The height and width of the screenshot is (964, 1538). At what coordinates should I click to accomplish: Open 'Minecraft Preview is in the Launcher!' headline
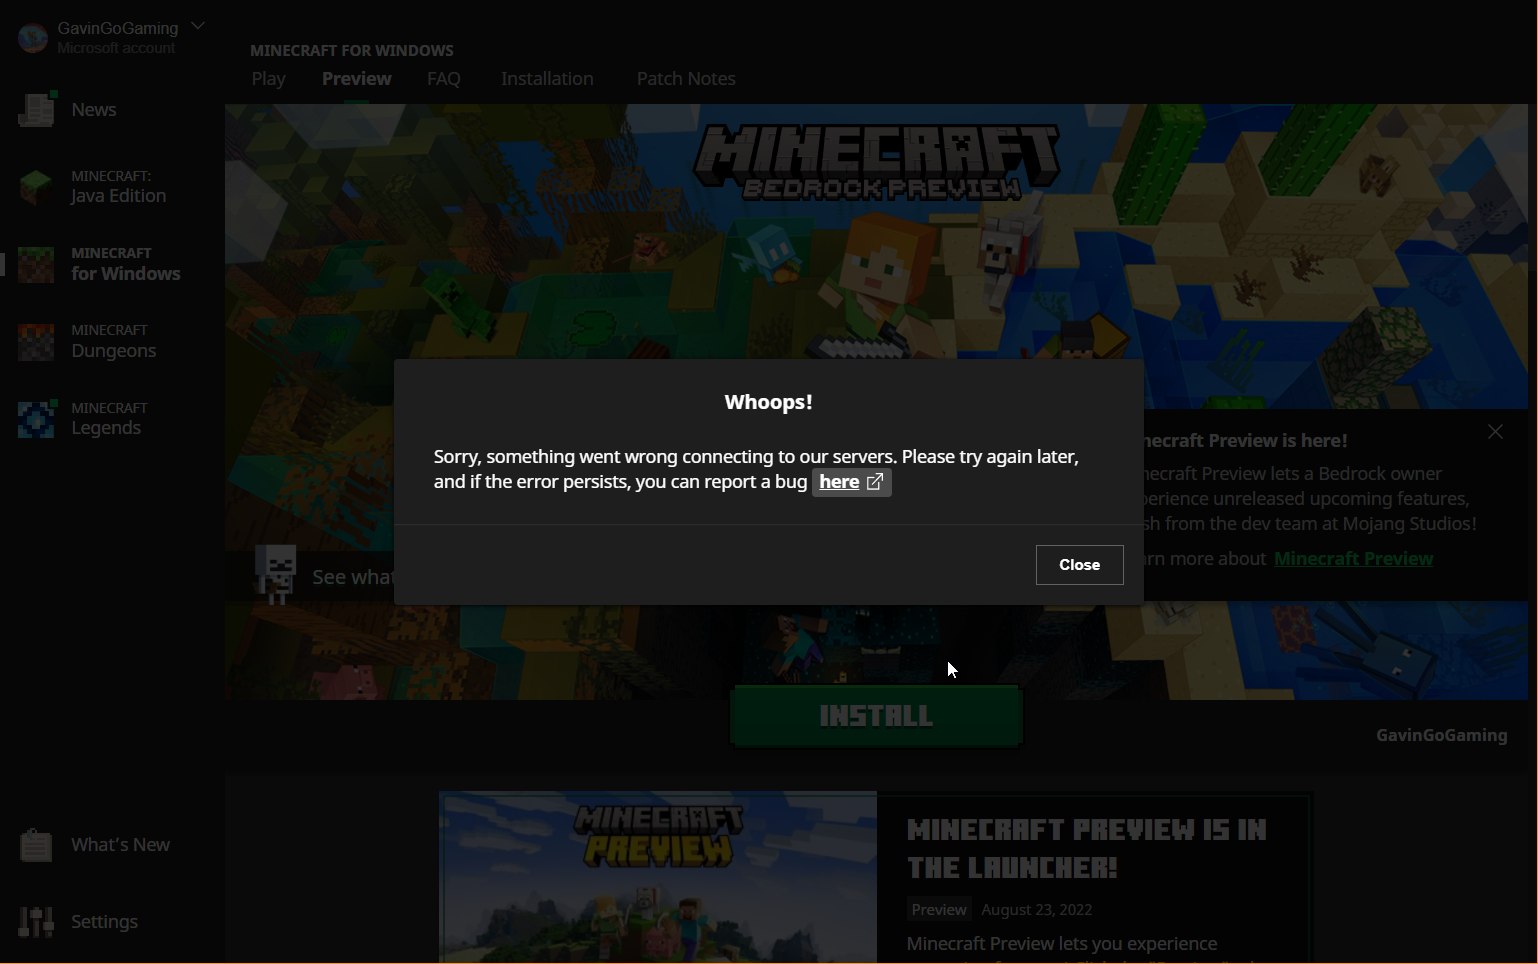tap(1087, 849)
